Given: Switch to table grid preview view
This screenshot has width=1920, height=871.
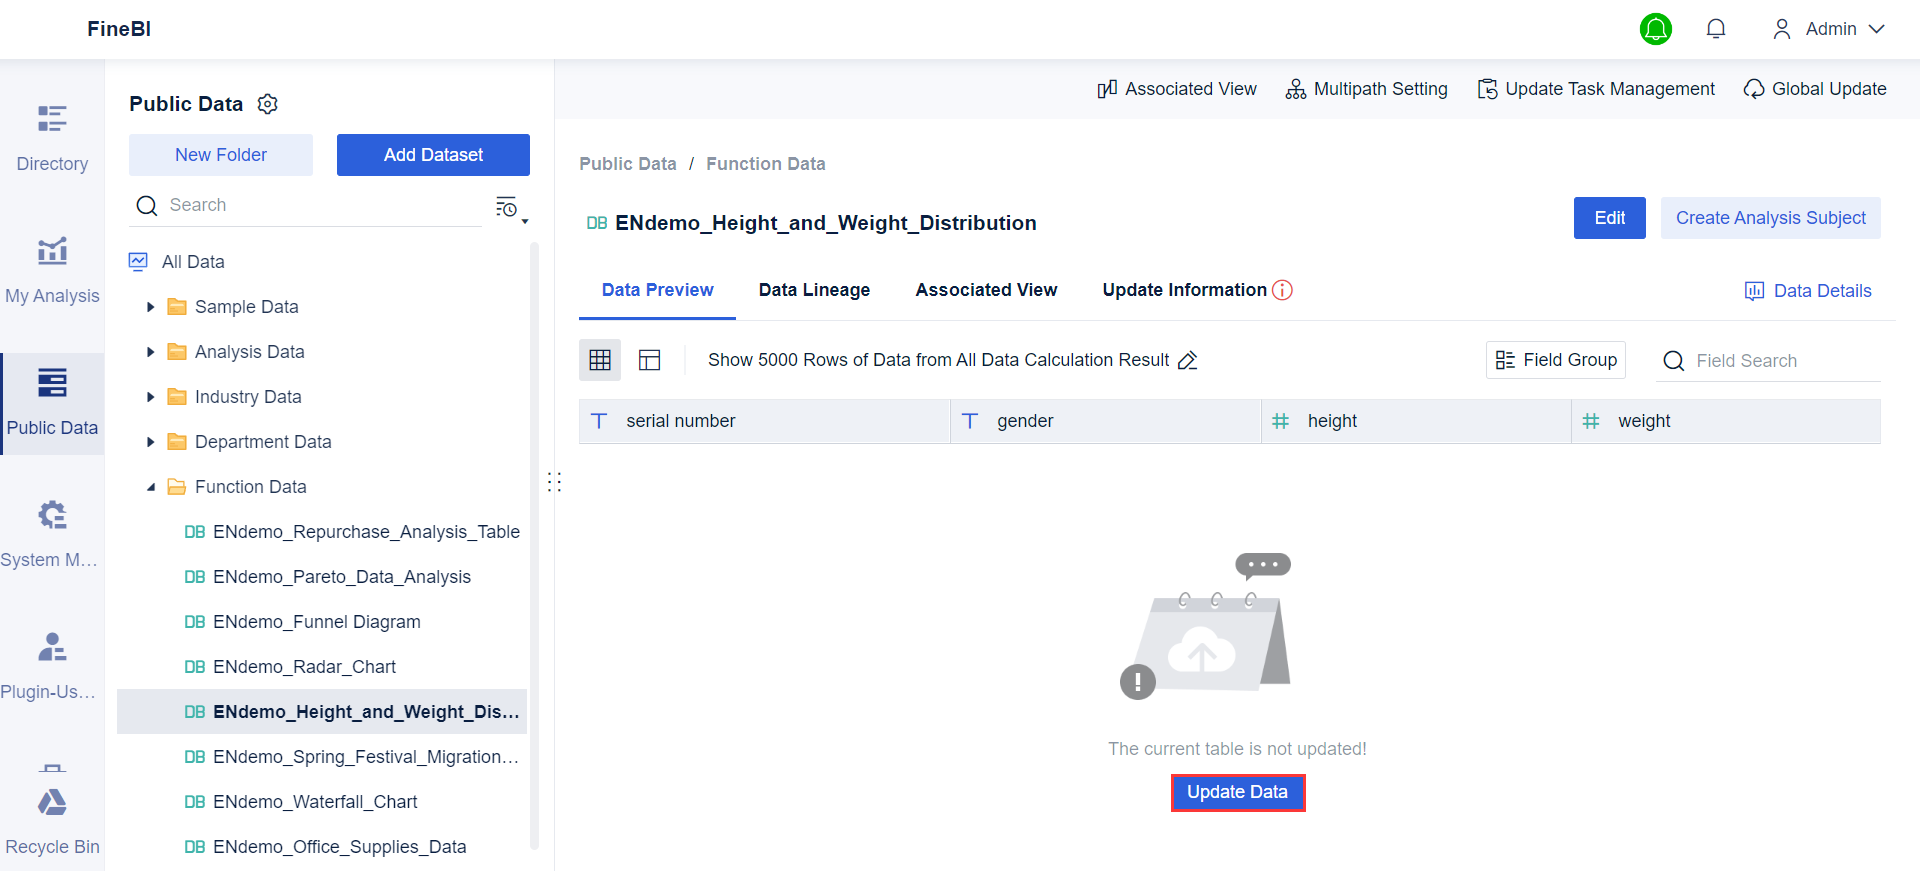Looking at the screenshot, I should tap(600, 360).
